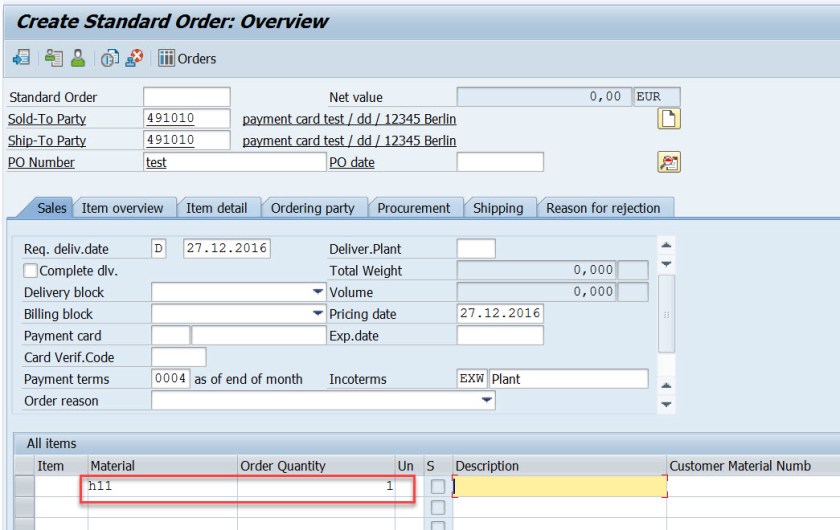The height and width of the screenshot is (530, 840).
Task: Switch to the Shipping tab
Action: tap(498, 208)
